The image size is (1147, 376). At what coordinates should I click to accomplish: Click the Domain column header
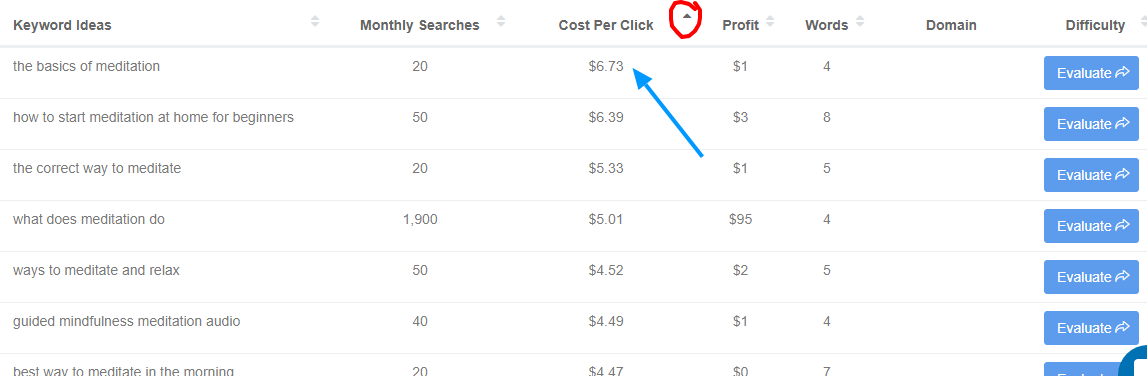[951, 26]
